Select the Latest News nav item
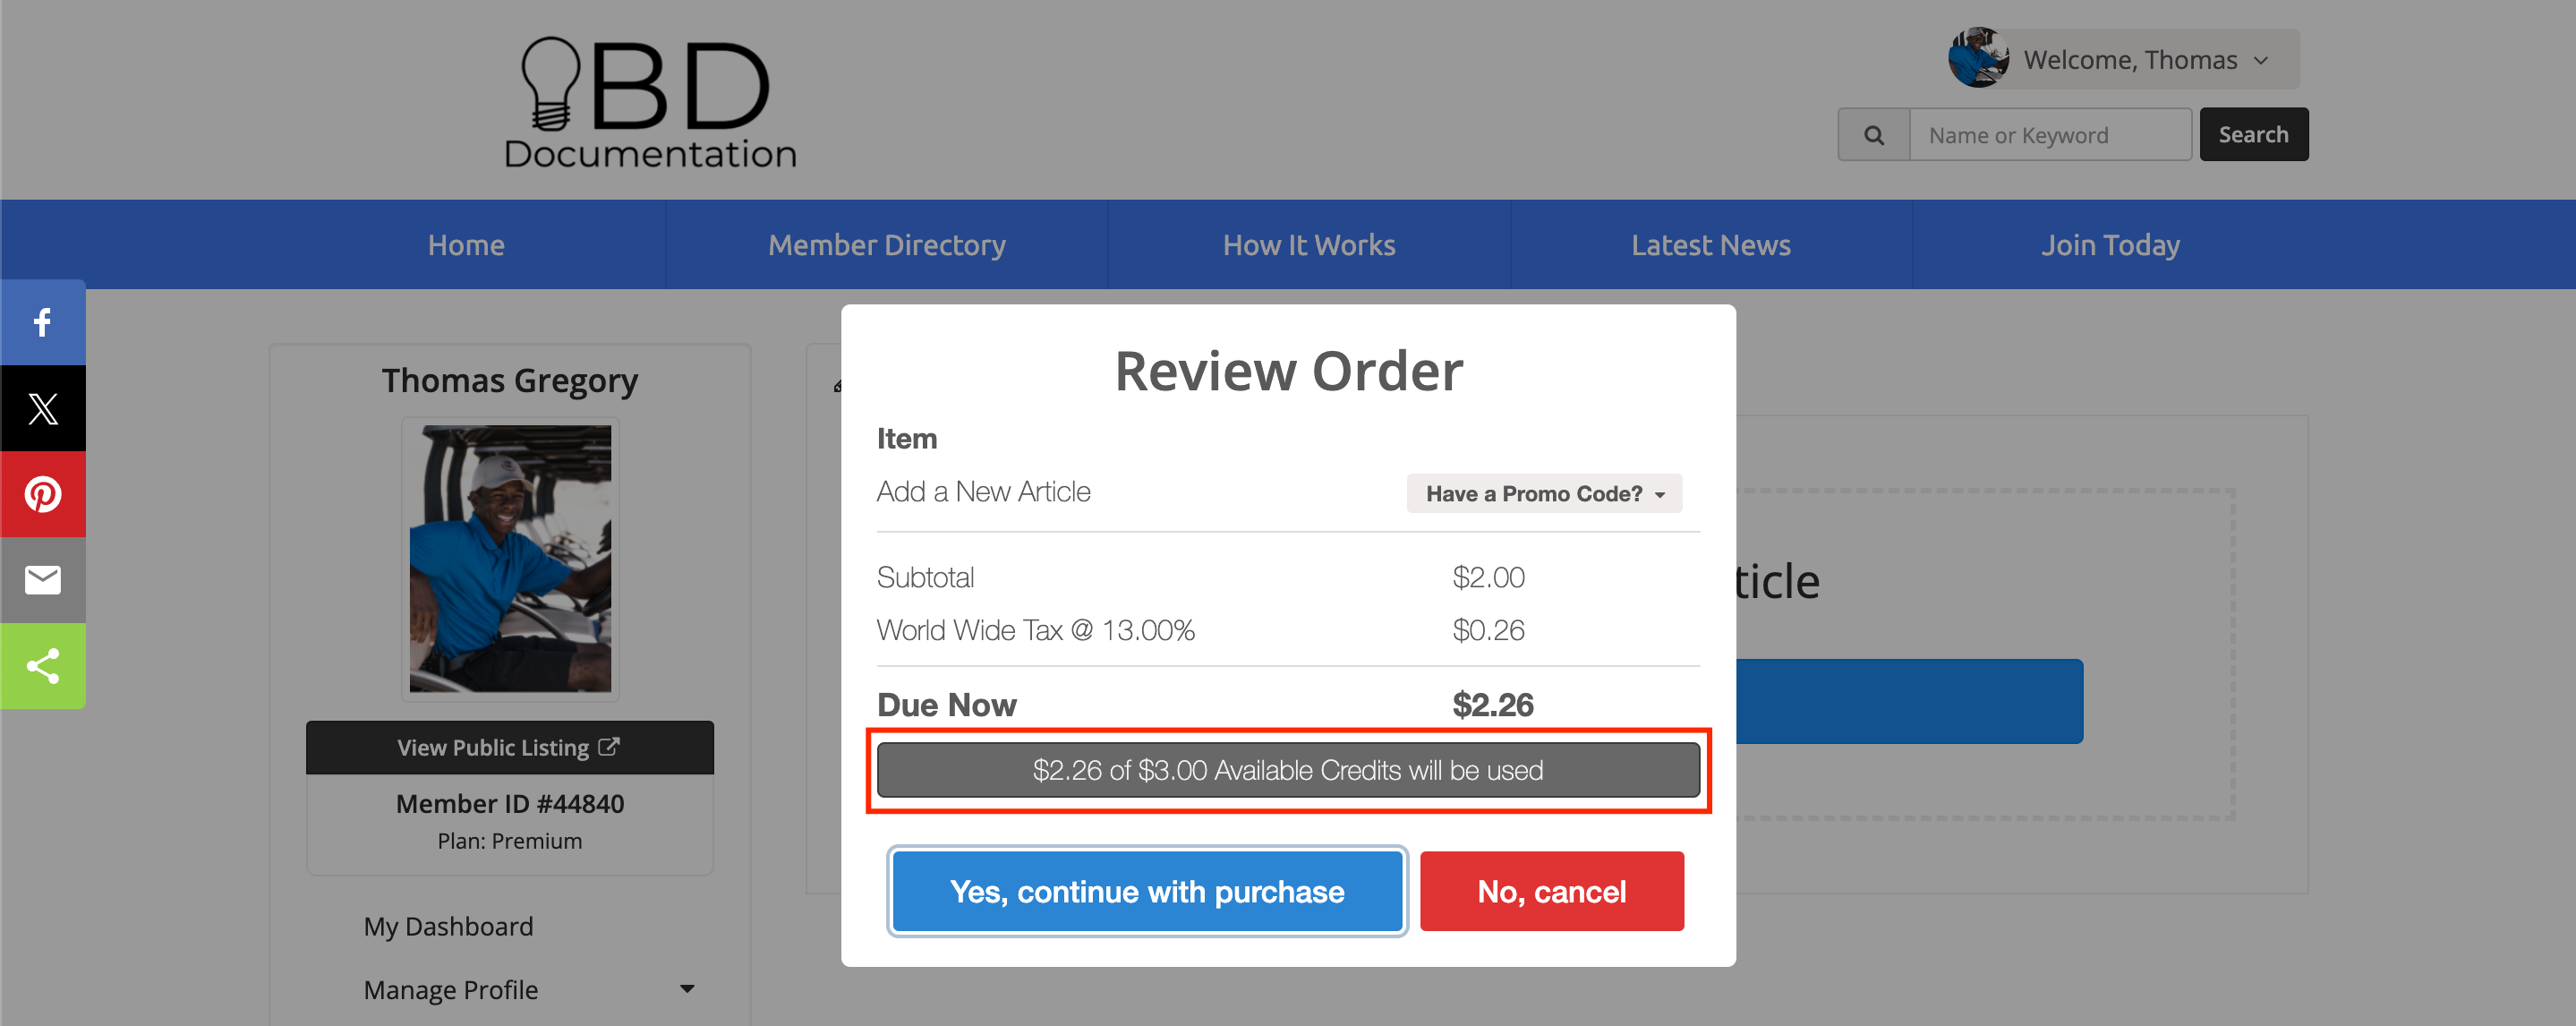The image size is (2576, 1026). point(1710,245)
